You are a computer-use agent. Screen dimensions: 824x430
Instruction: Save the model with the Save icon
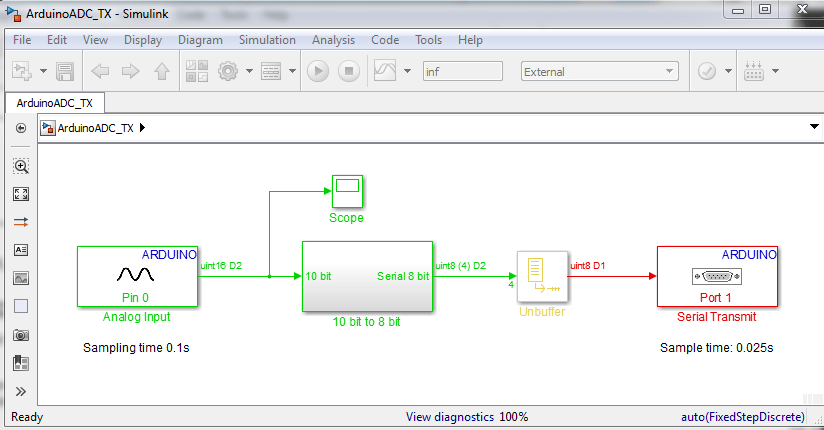click(65, 71)
